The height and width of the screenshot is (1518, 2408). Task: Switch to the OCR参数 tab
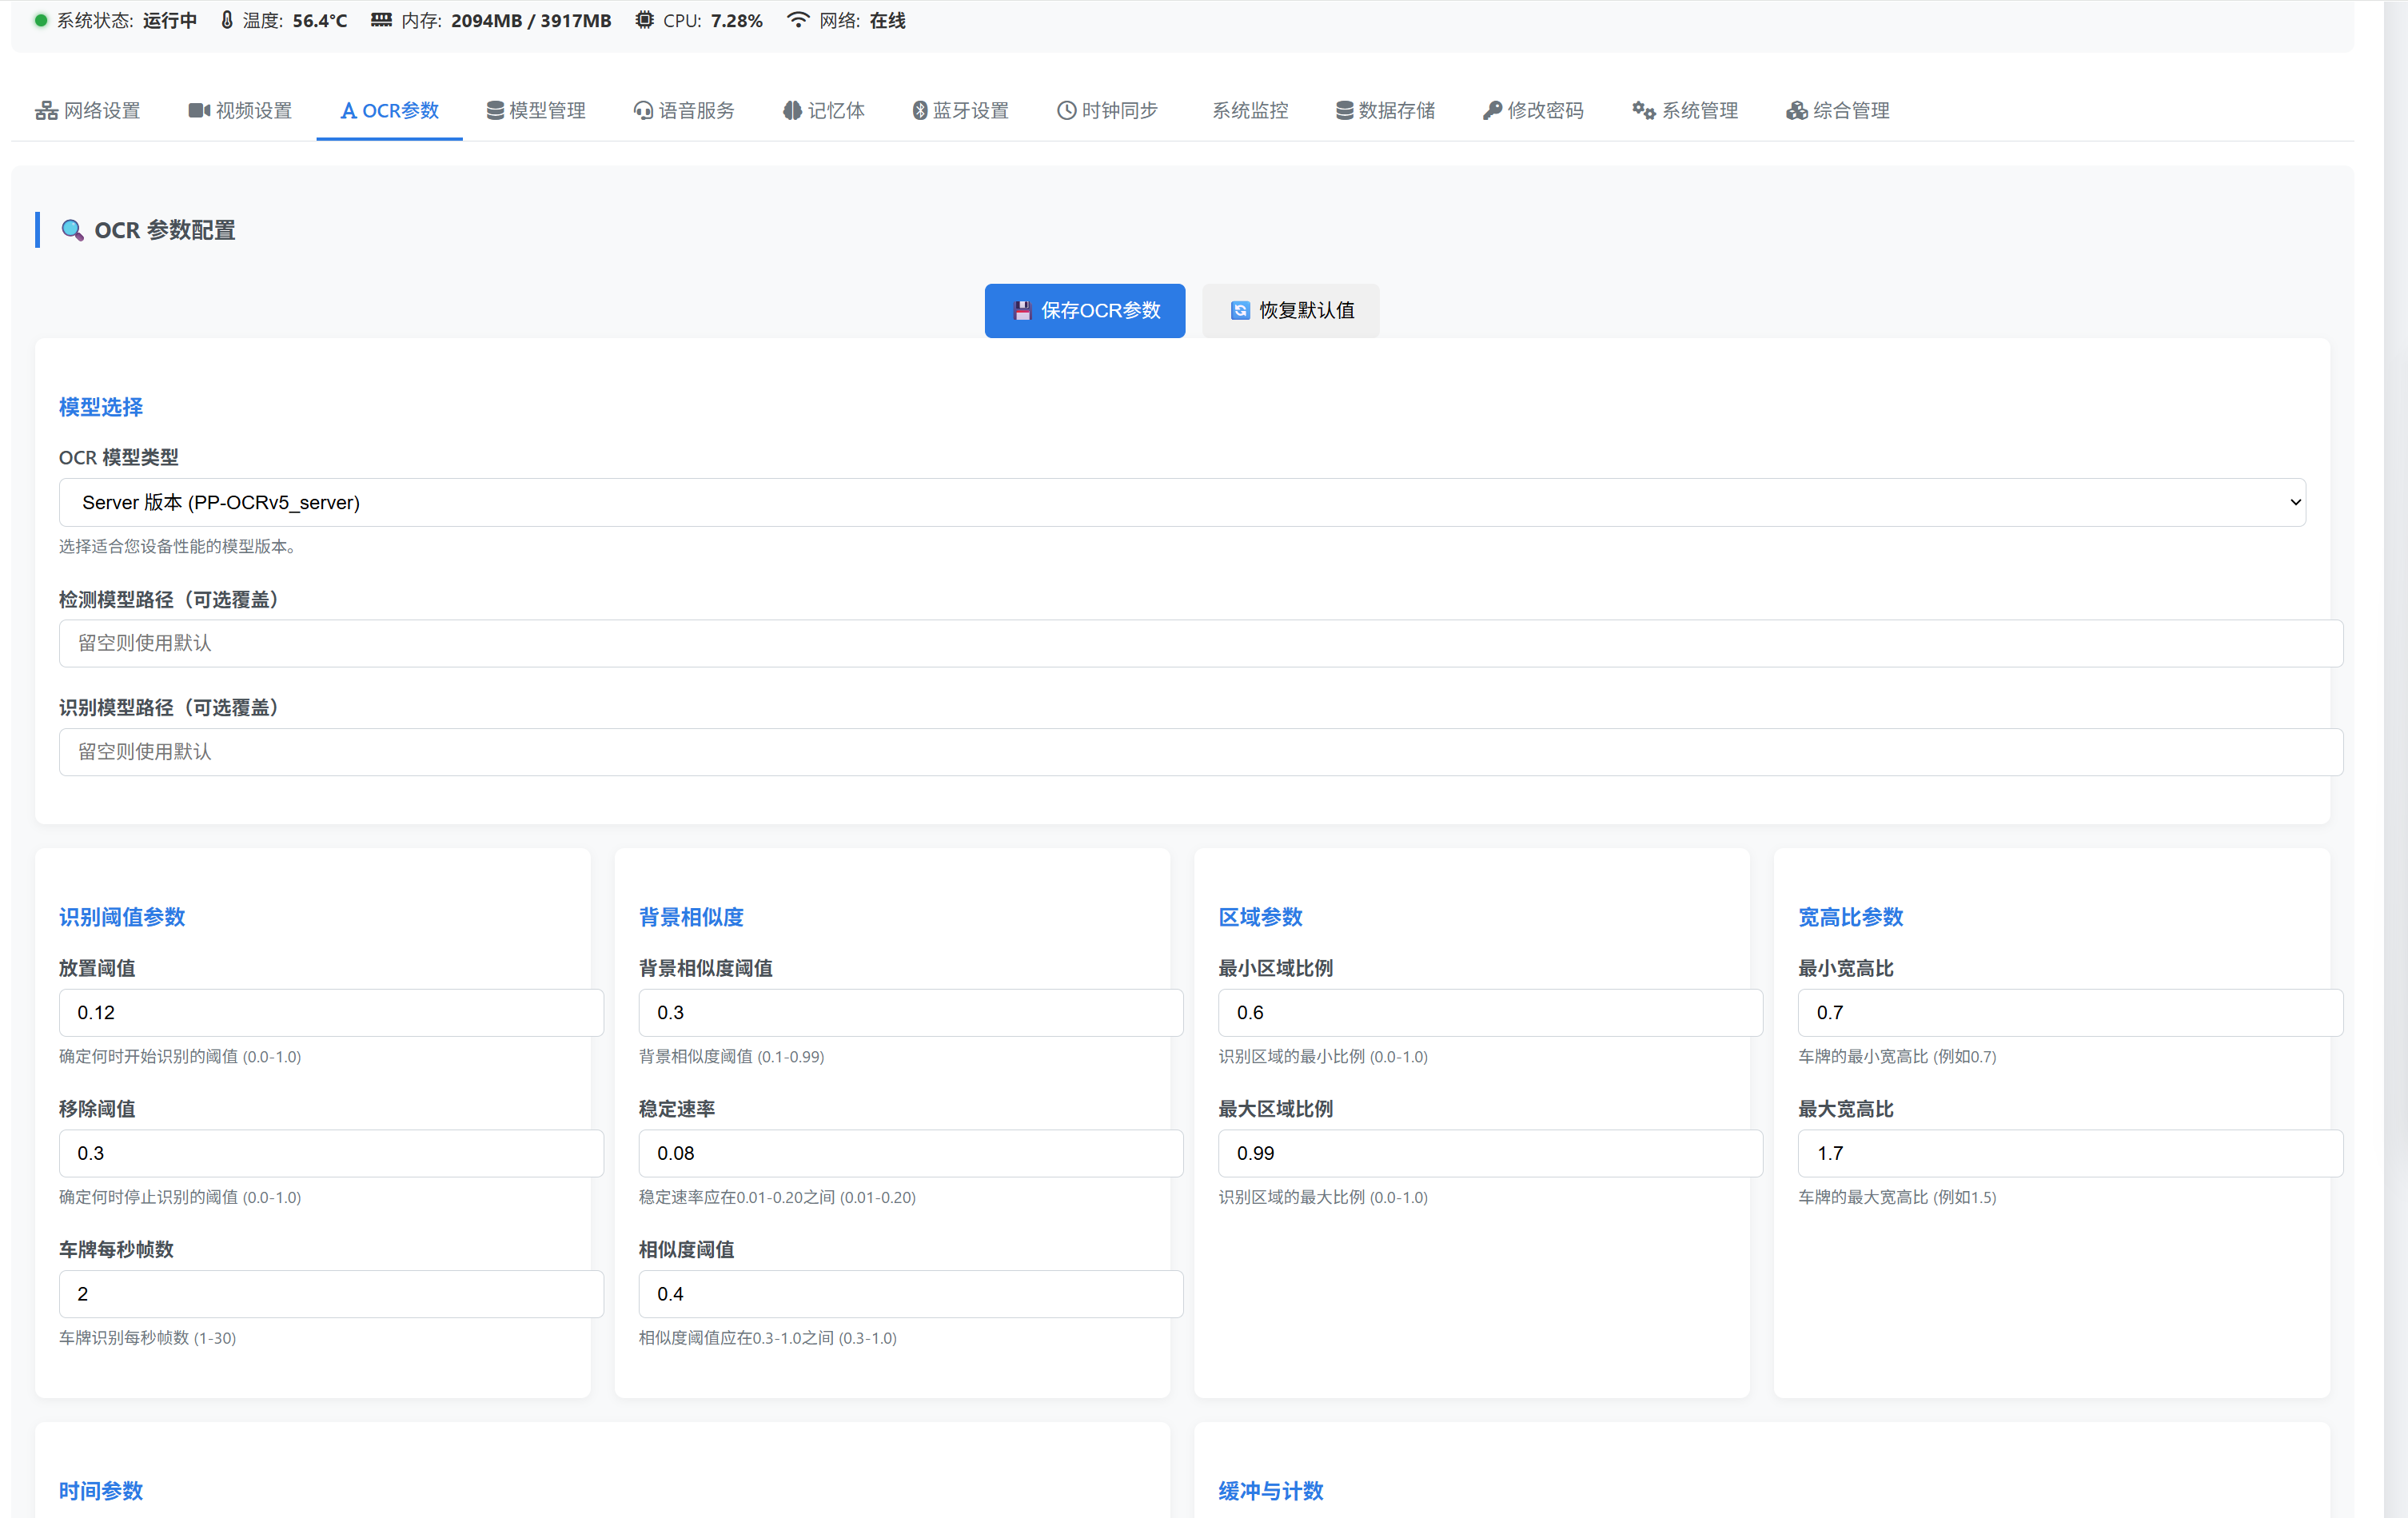(x=389, y=110)
